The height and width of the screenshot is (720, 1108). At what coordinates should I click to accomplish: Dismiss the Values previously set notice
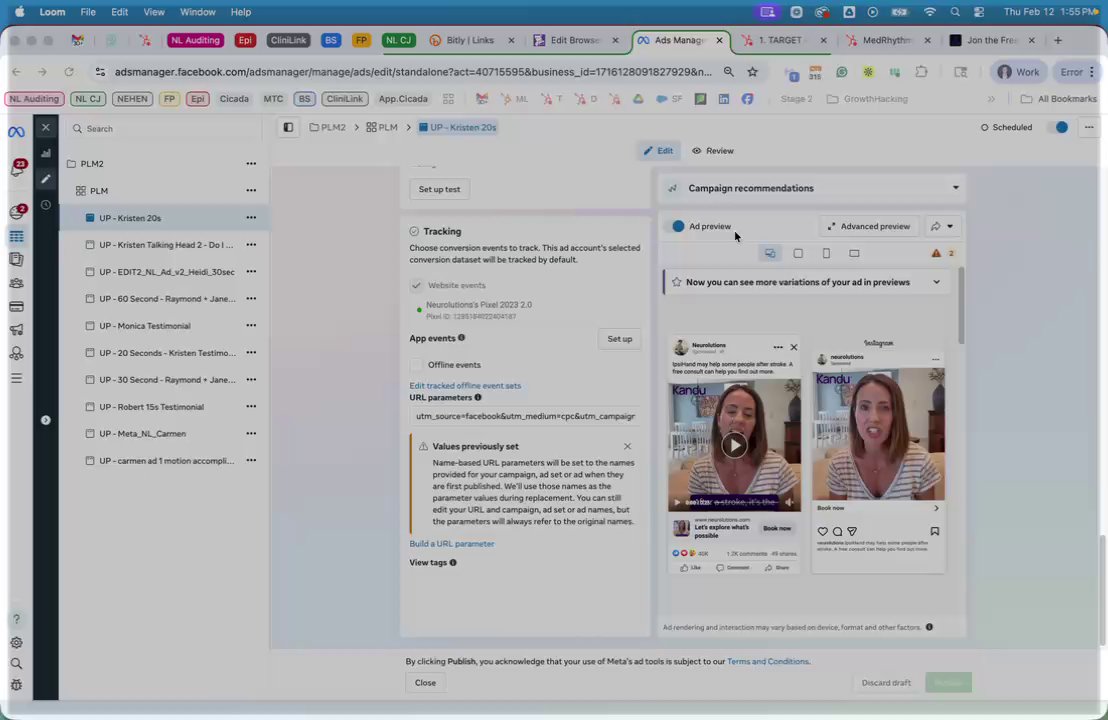627,447
